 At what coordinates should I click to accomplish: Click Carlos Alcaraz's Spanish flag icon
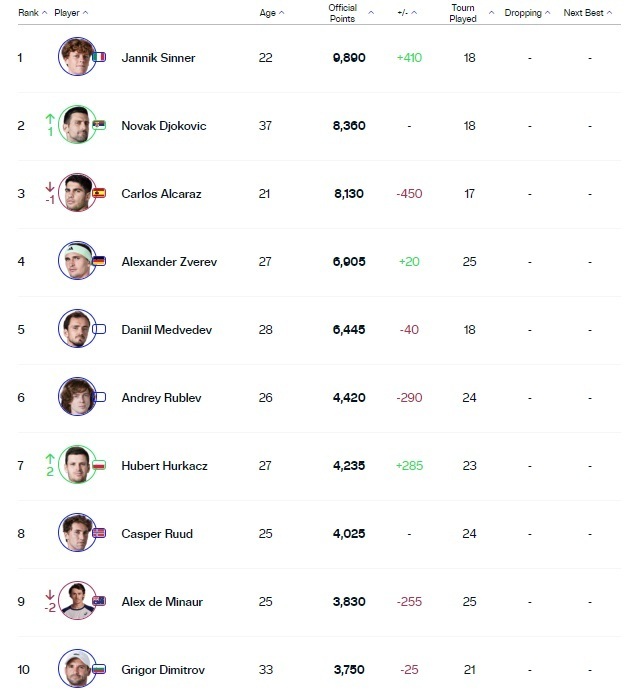98,193
